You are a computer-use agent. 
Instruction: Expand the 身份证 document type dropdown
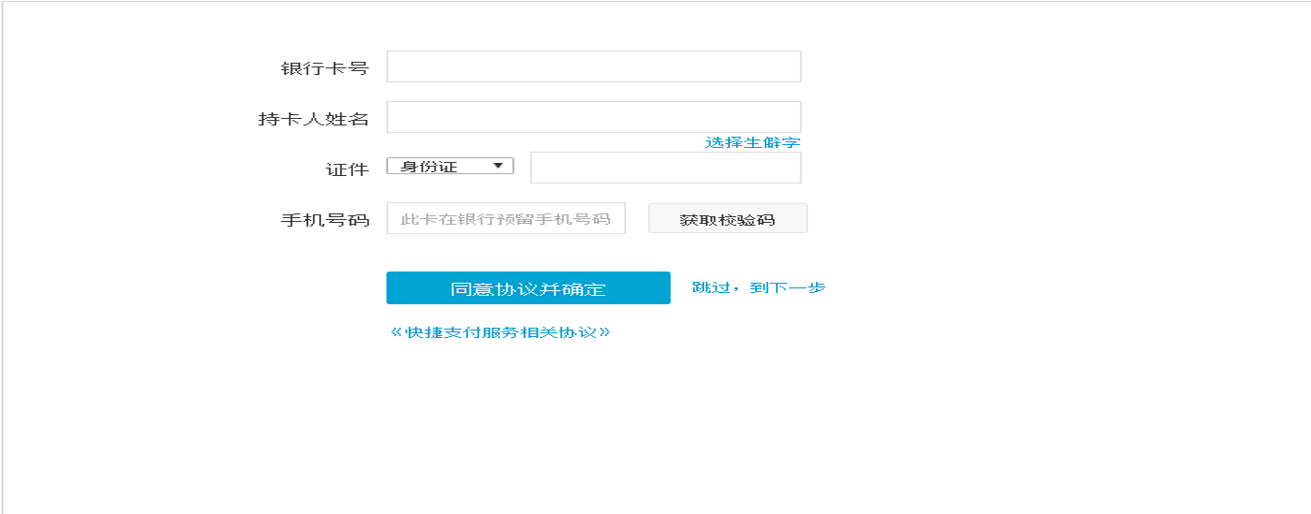(x=450, y=167)
